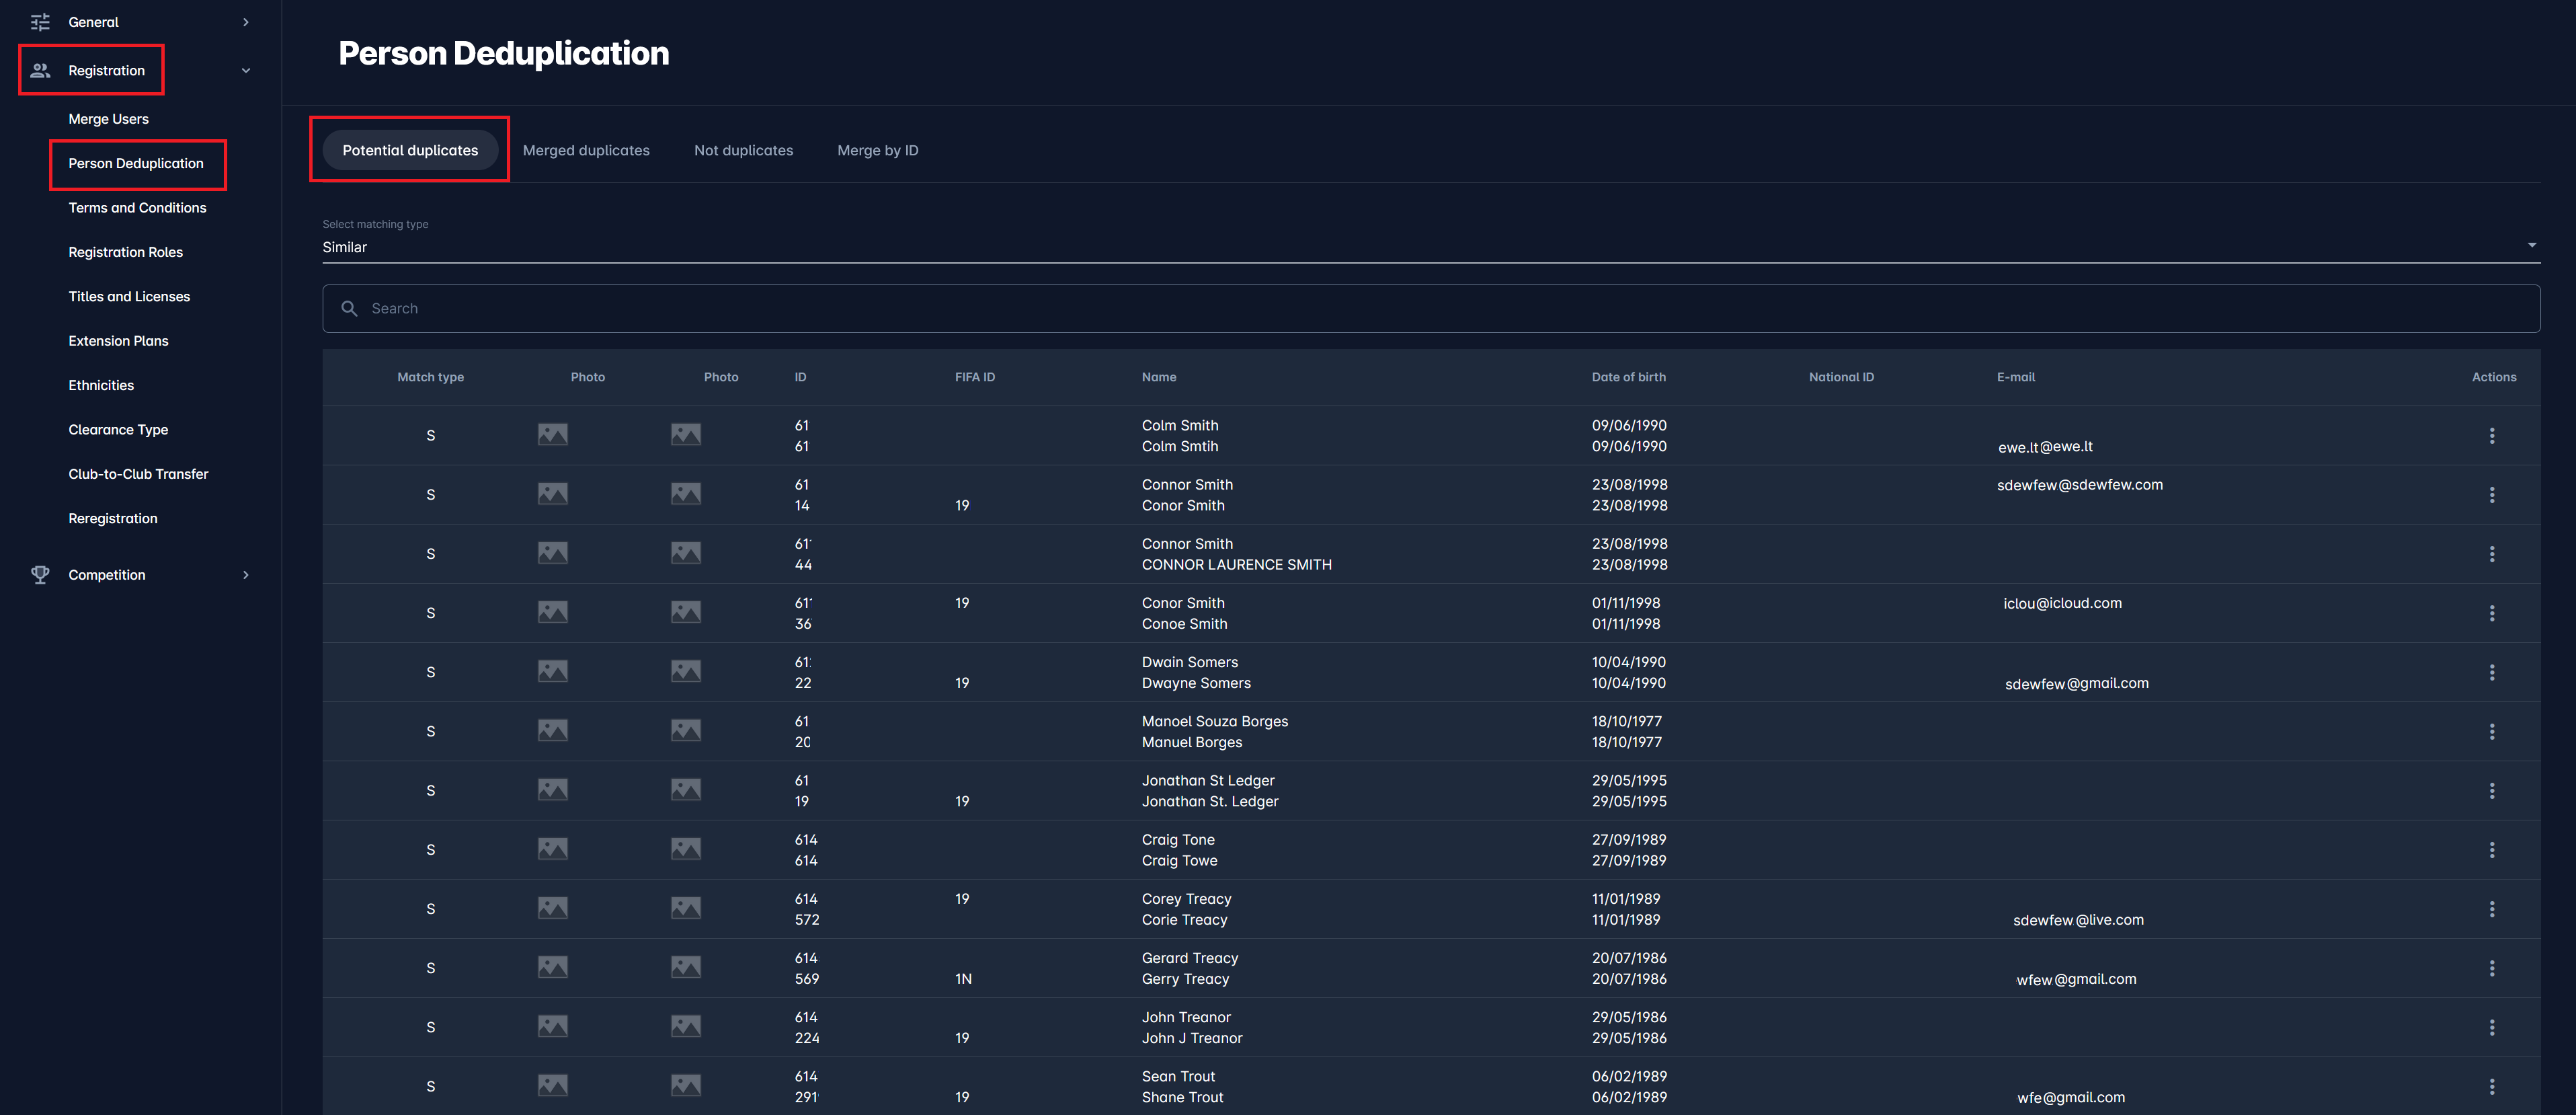Image resolution: width=2576 pixels, height=1115 pixels.
Task: Open the actions menu for Sean Trout row
Action: pyautogui.click(x=2492, y=1086)
